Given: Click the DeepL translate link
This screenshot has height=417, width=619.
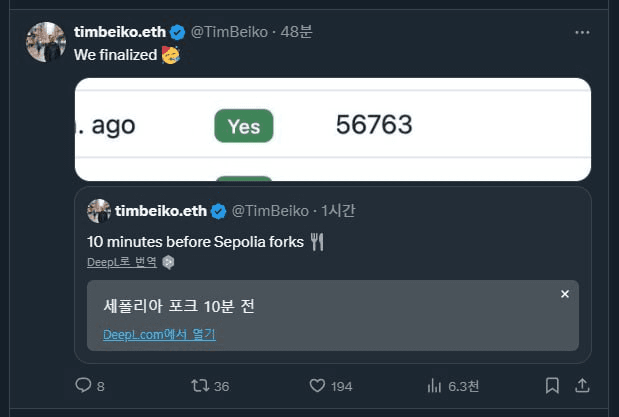Looking at the screenshot, I should 122,262.
